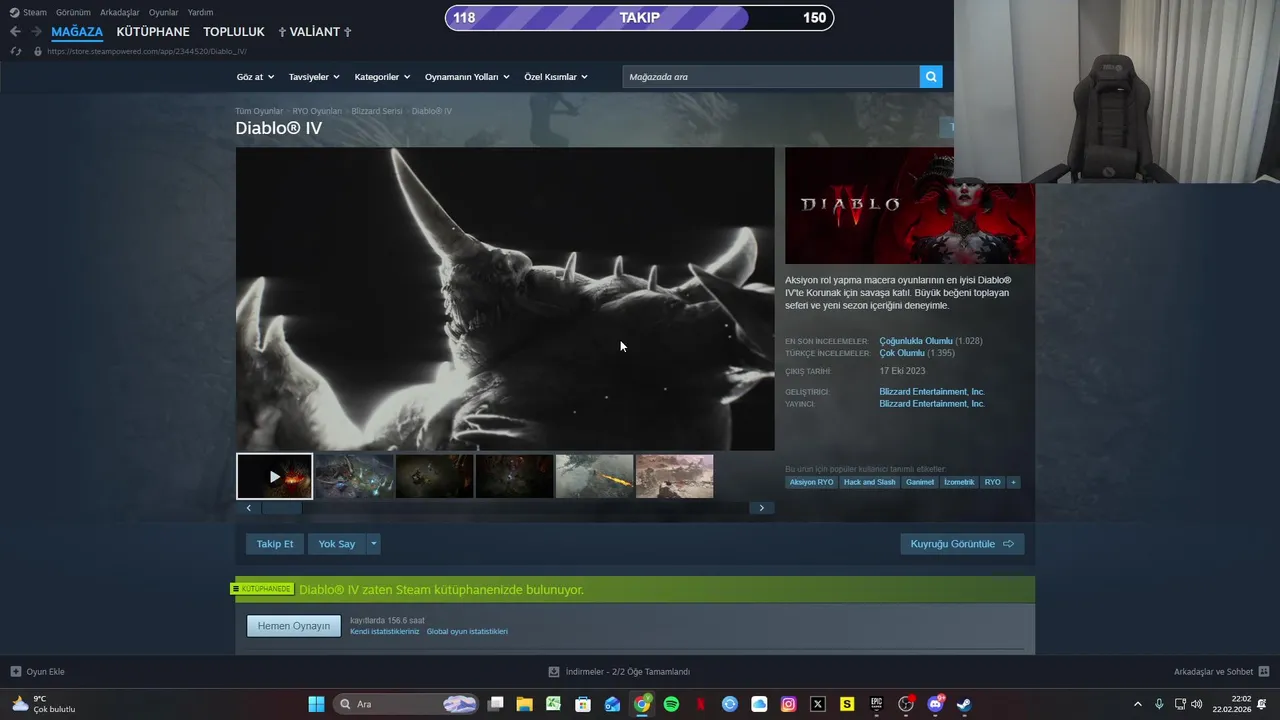
Task: Switch to the KÜTÜPHANE tab
Action: [153, 32]
